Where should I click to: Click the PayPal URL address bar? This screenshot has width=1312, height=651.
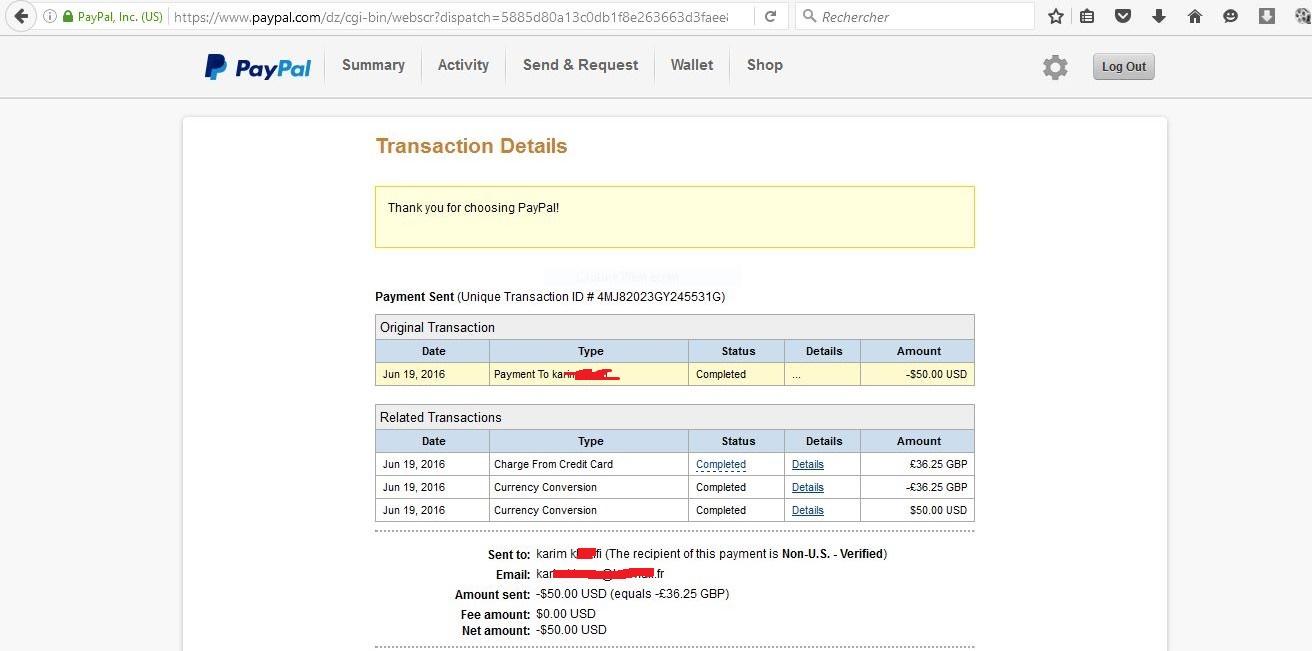point(450,17)
